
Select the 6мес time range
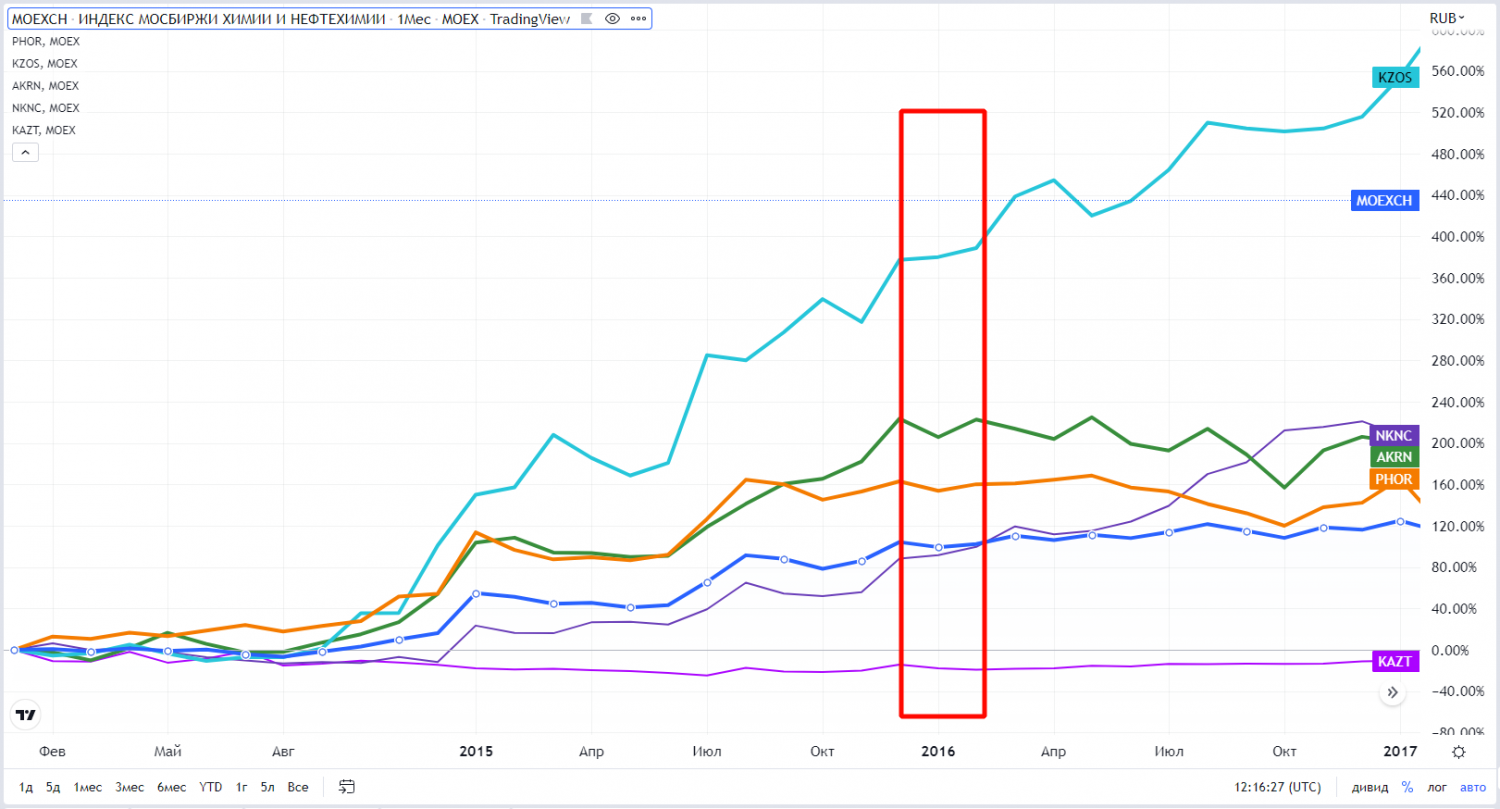[172, 787]
